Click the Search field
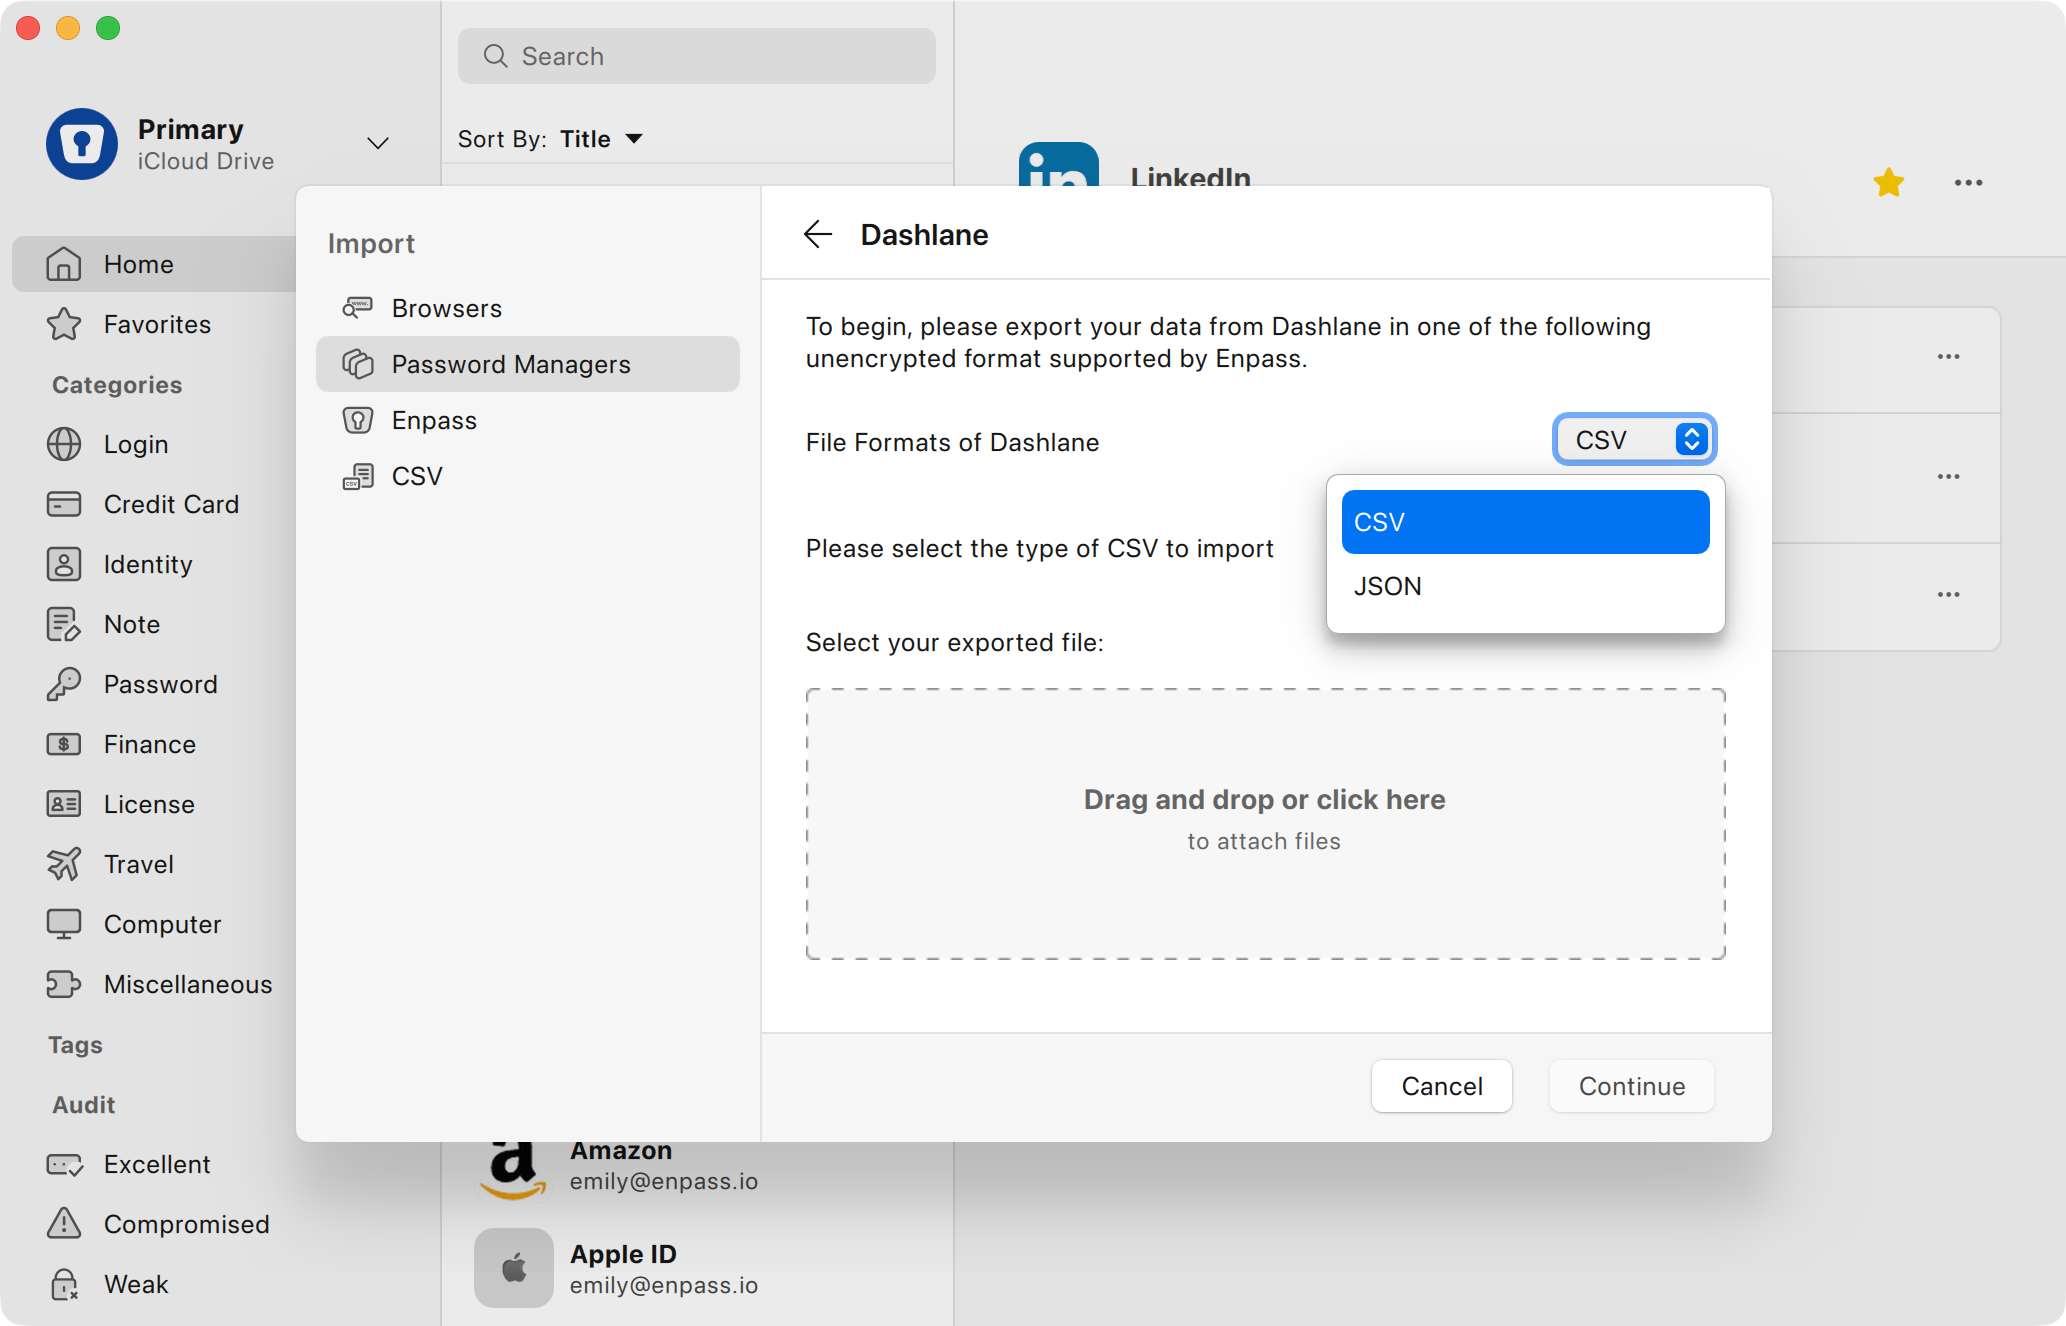Viewport: 2066px width, 1326px height. point(697,56)
